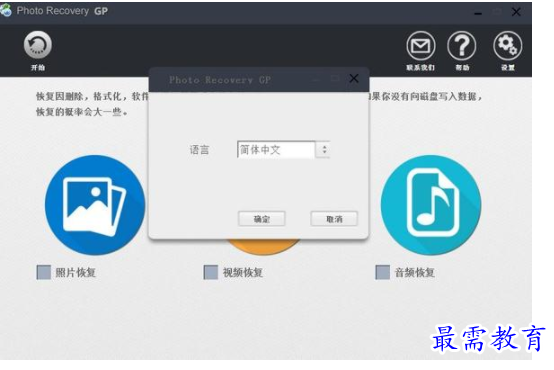The image size is (554, 370).
Task: Click the 照片恢复 label text
Action: point(75,272)
